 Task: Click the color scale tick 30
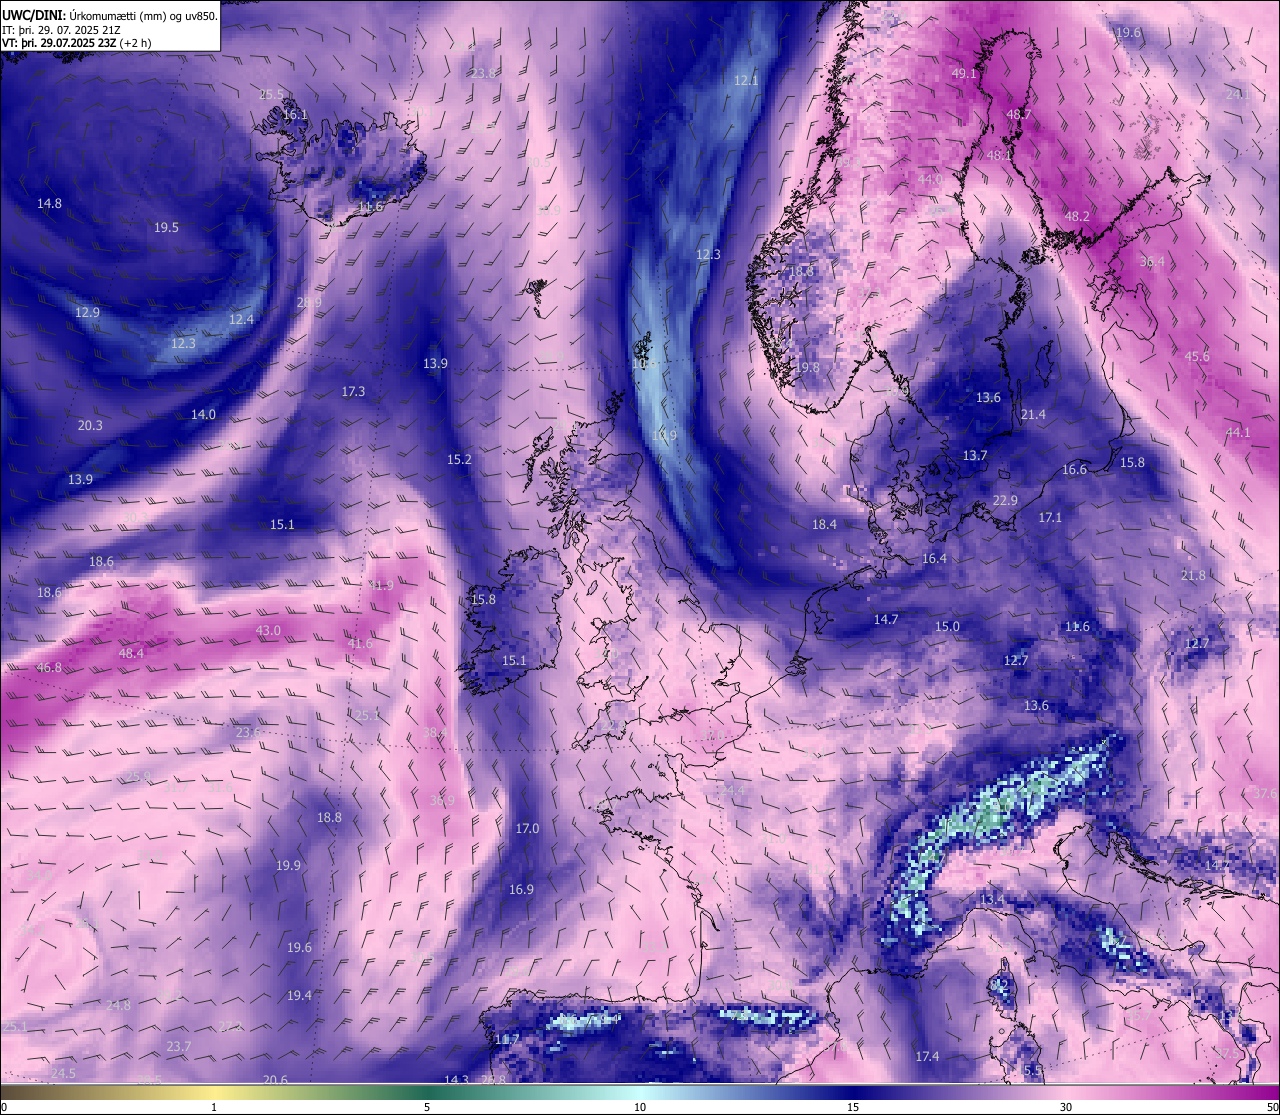(1066, 1107)
